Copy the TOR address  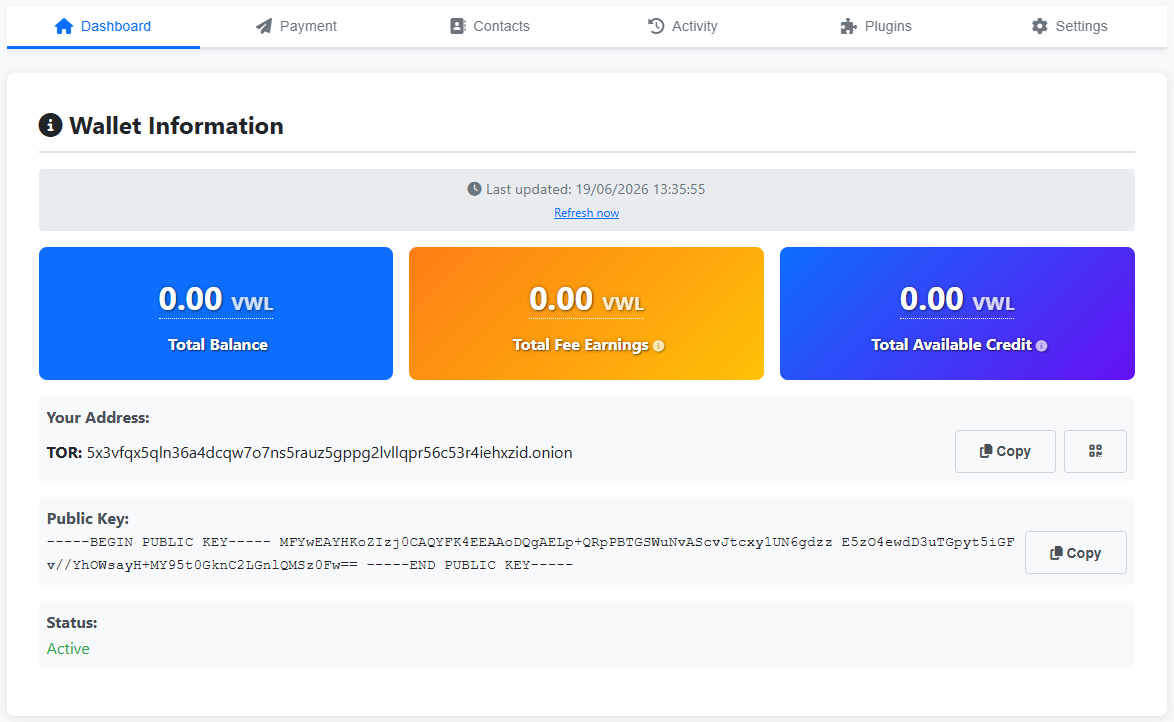tap(1005, 451)
